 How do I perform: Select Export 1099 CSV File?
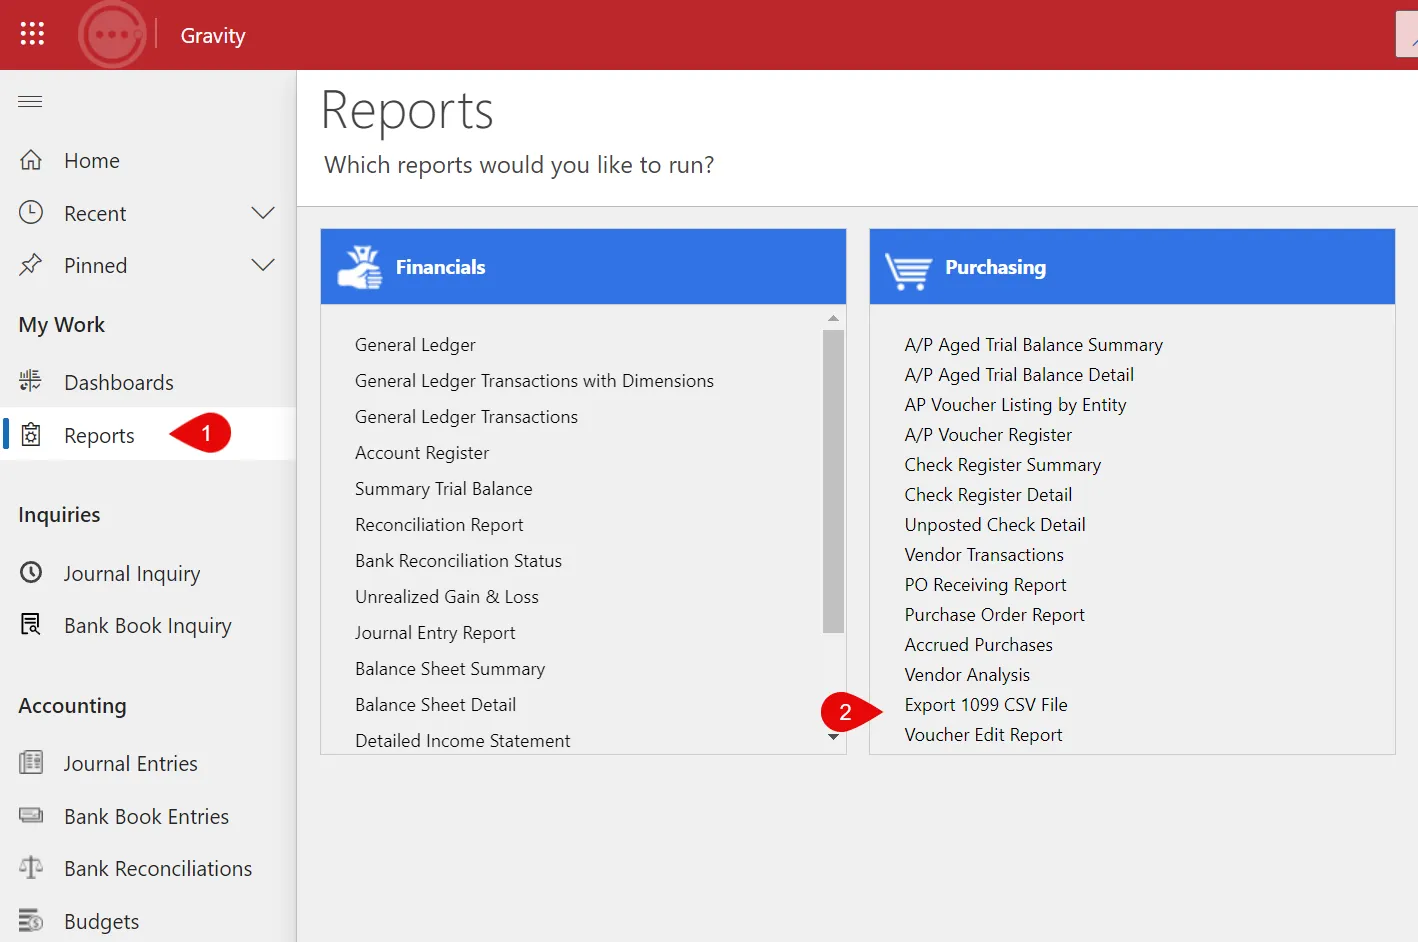(x=986, y=705)
